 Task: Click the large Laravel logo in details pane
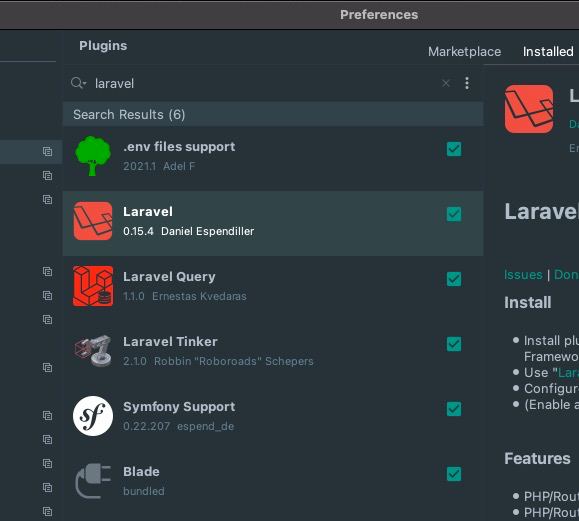point(529,109)
